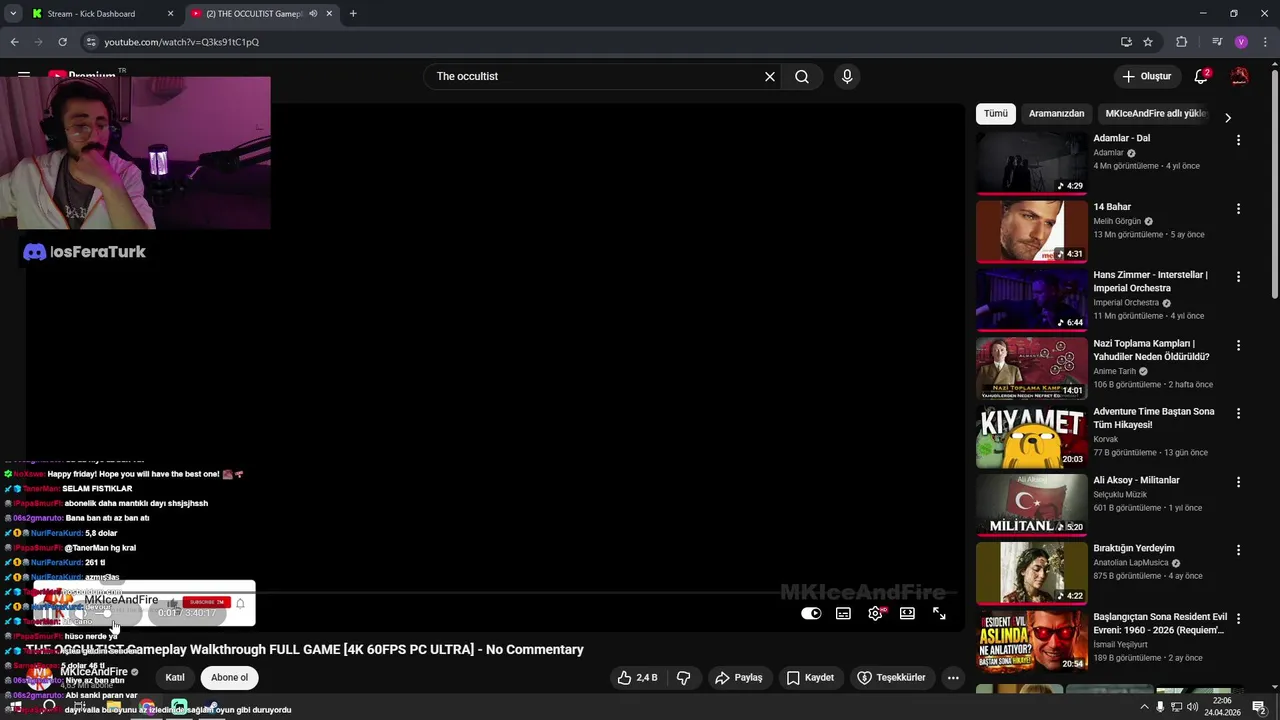
Task: Select the MKIceAndFire adlı yükle chip
Action: (1156, 114)
